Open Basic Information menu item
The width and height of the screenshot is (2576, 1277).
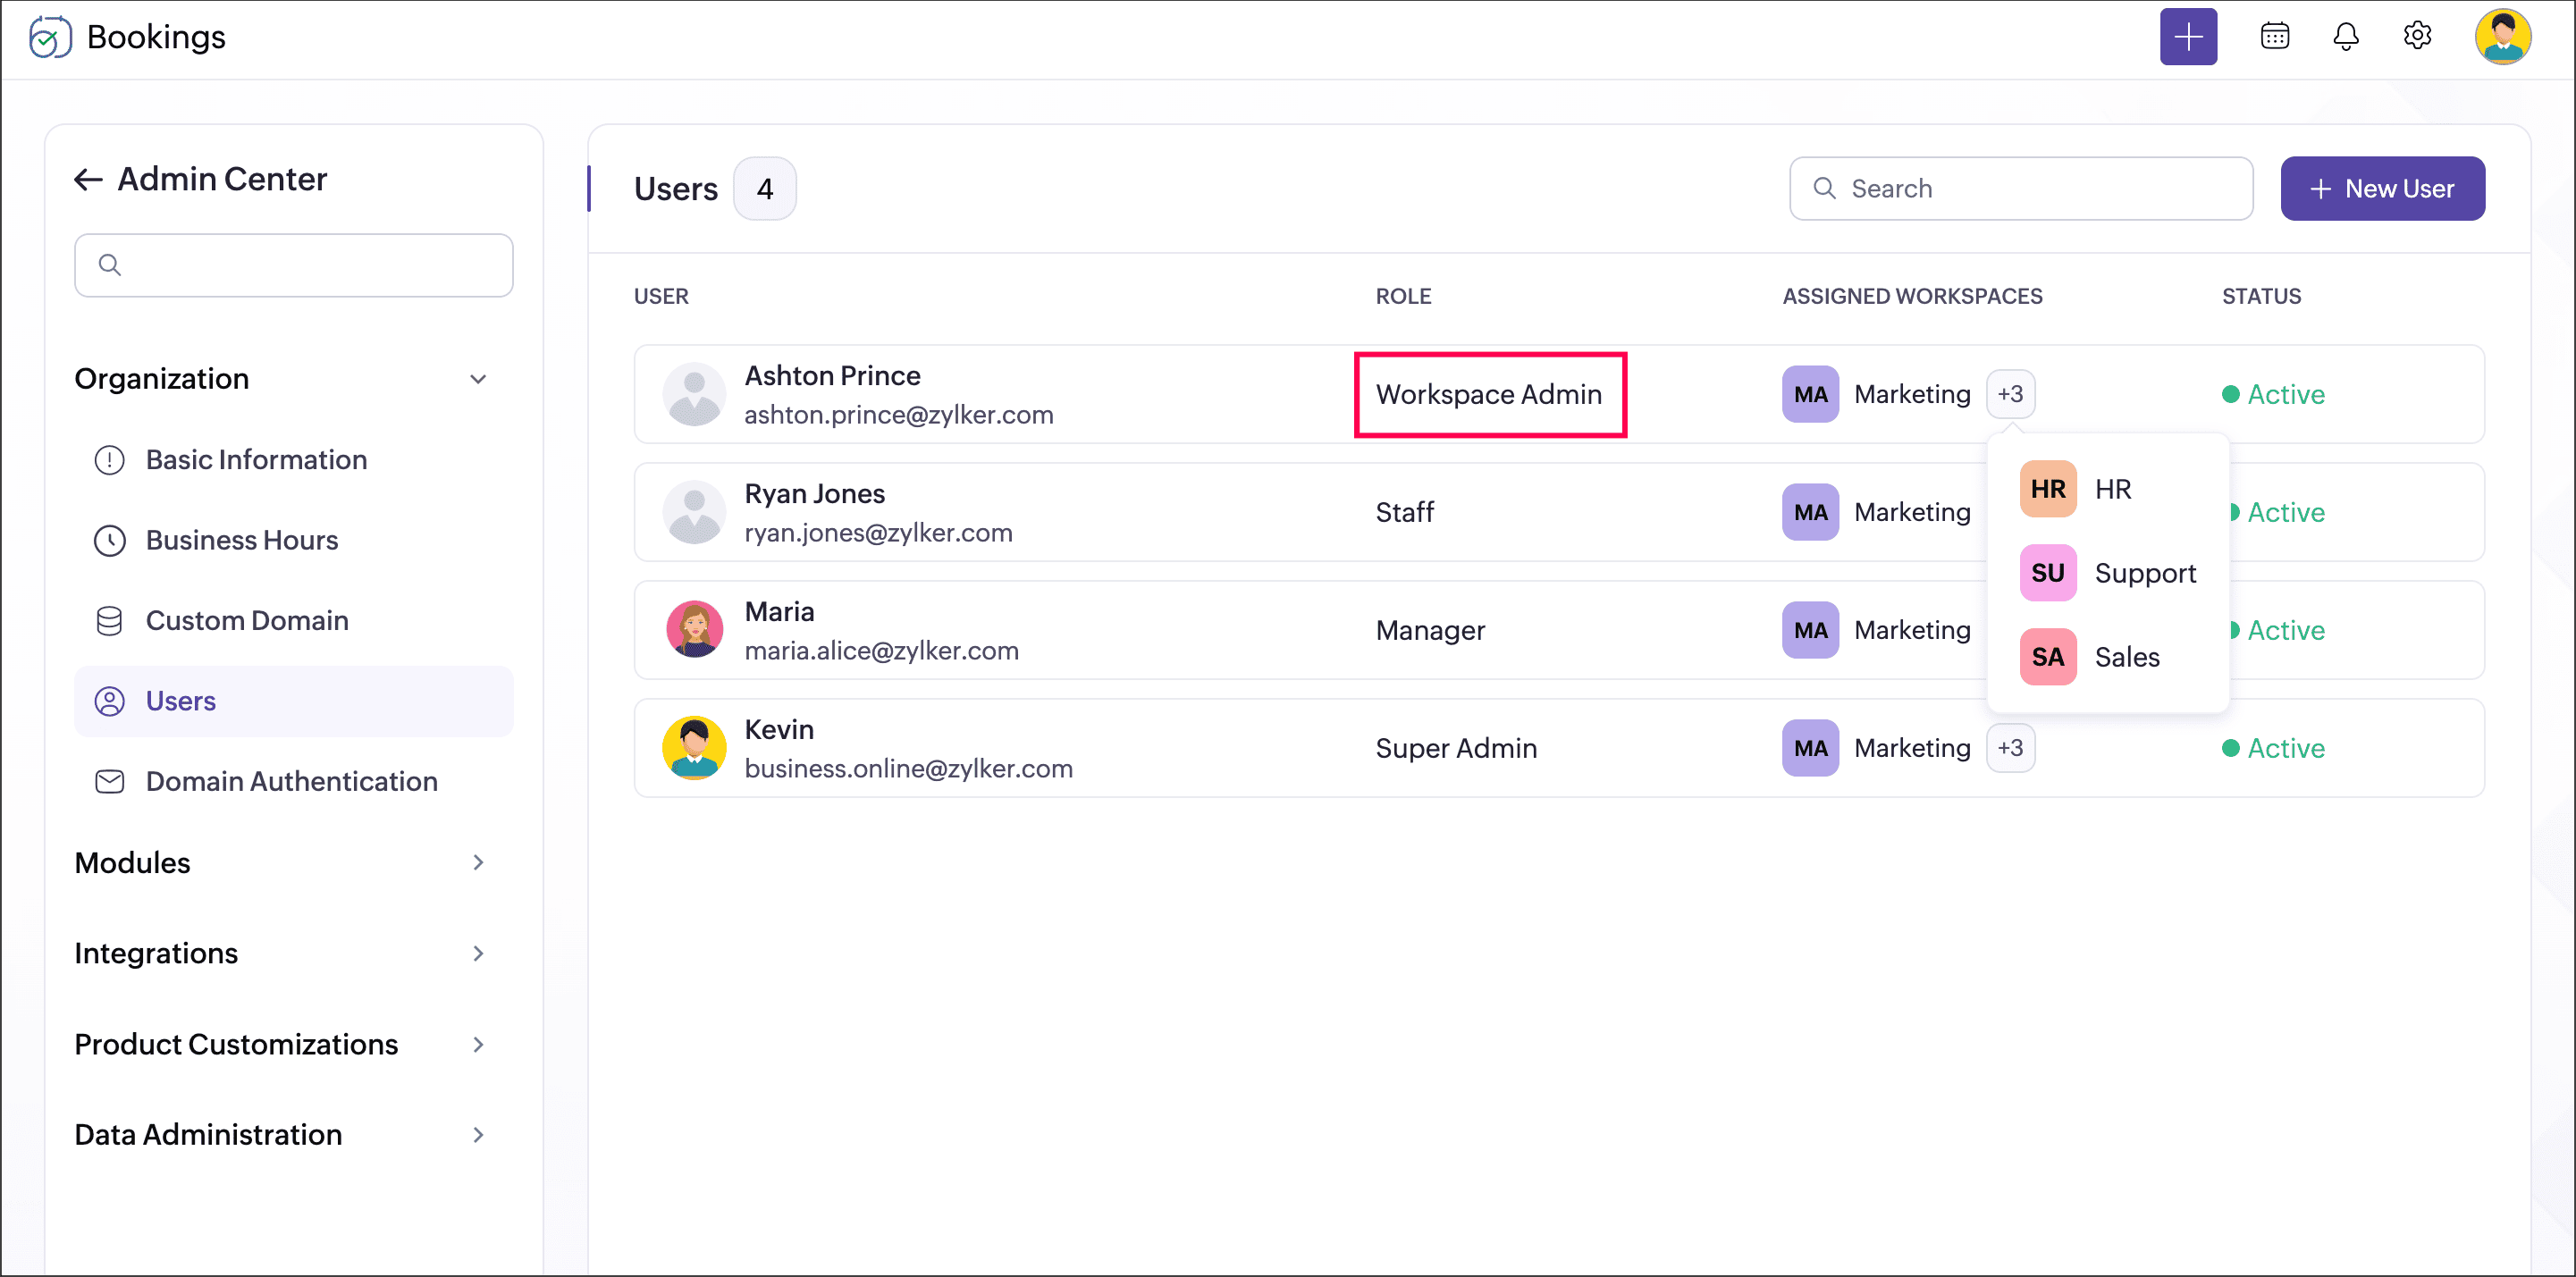coord(256,460)
